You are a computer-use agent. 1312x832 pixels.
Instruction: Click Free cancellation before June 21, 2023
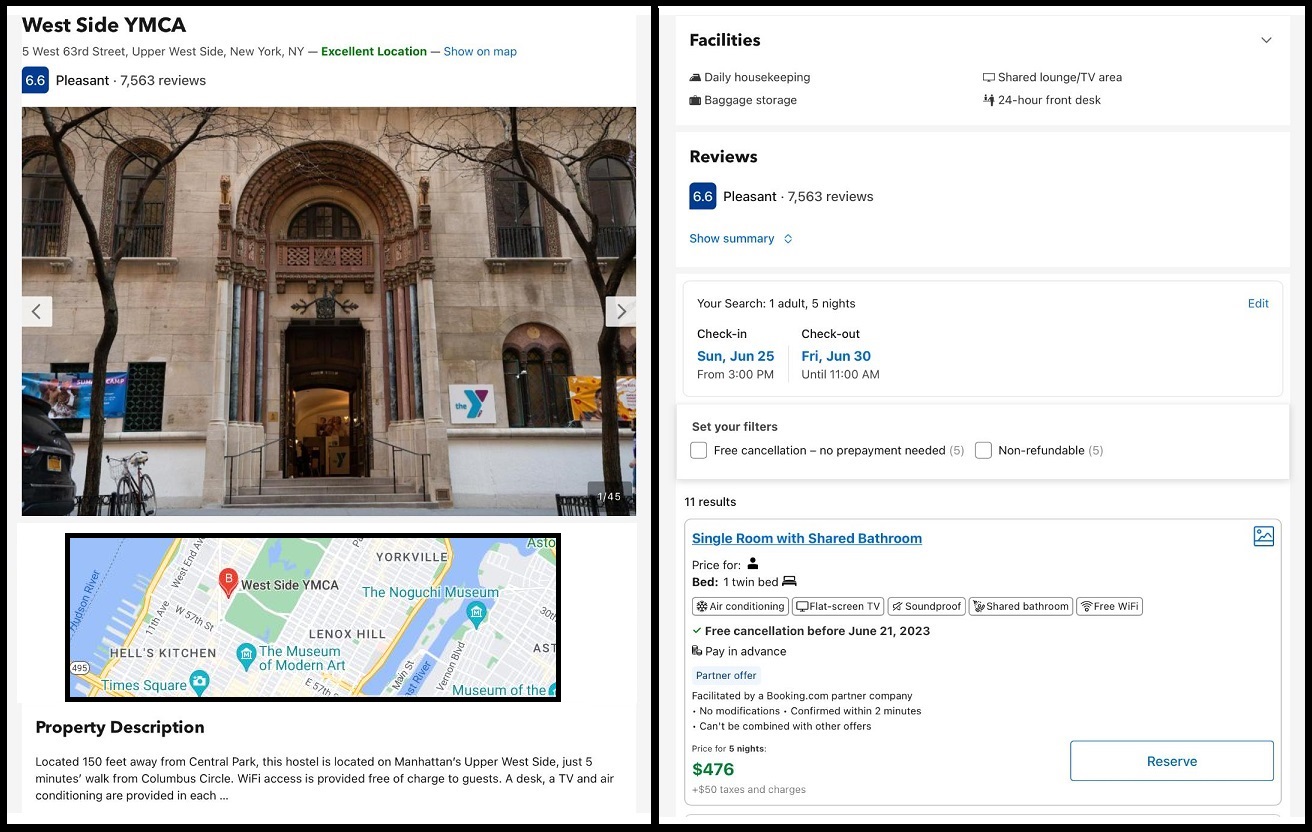817,631
